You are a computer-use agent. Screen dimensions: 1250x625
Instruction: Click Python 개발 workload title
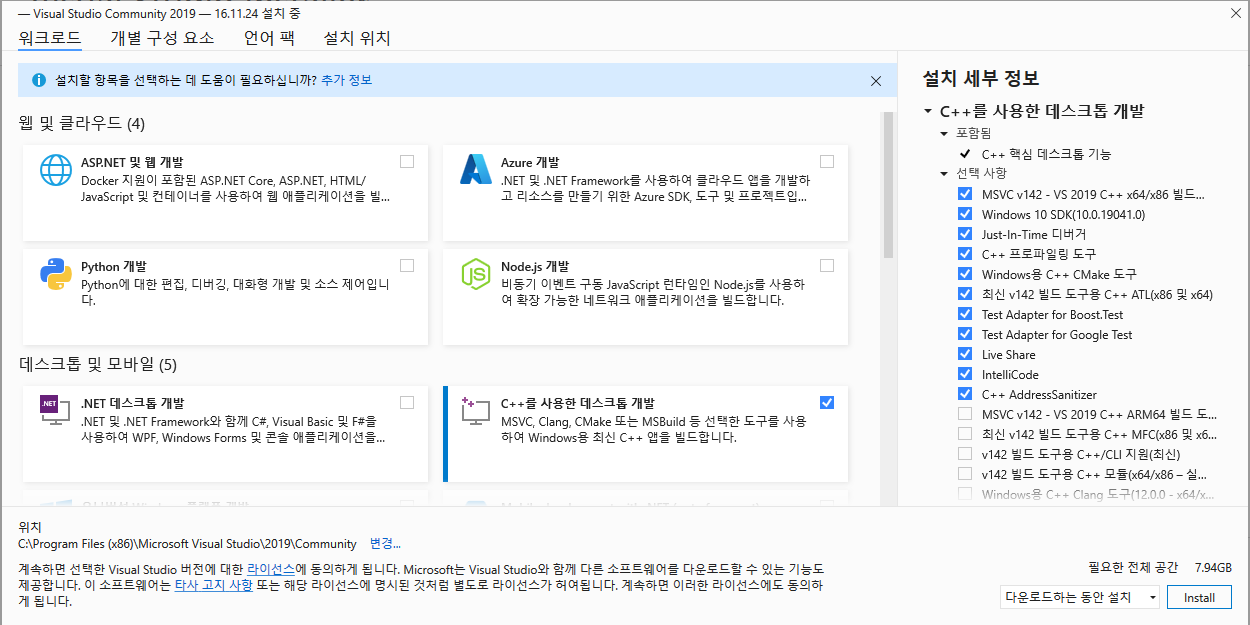click(114, 266)
